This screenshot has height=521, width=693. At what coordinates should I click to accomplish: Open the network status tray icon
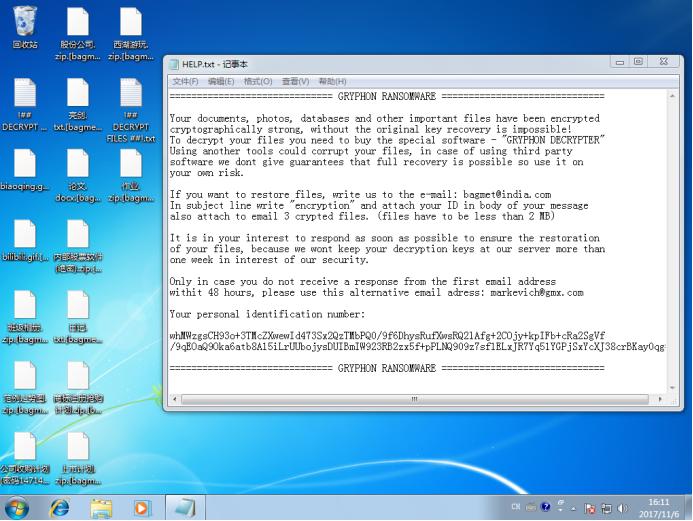(606, 509)
